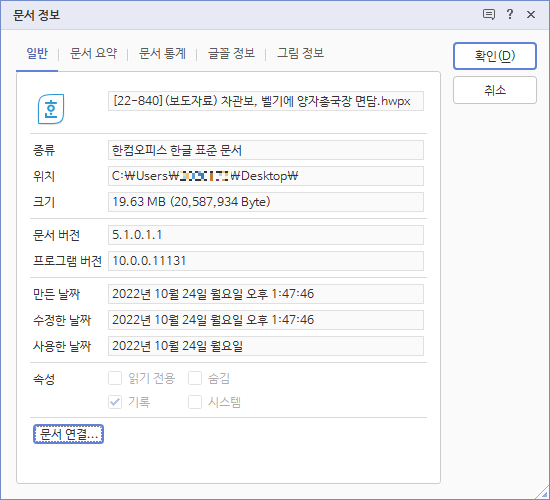Click the 문서 버전 label
Screen dimensions: 550x500
pyautogui.click(x=56, y=235)
